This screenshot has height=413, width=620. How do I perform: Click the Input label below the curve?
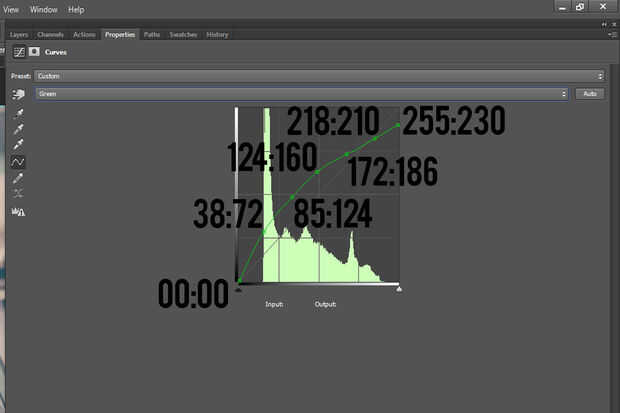274,304
